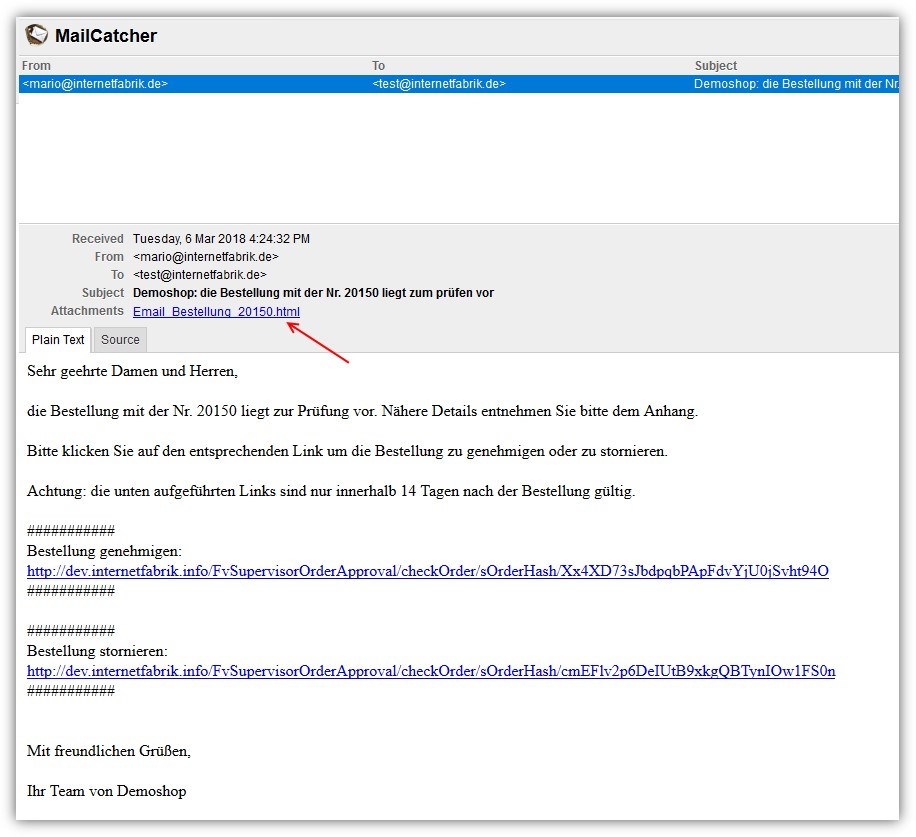Open the Email_Bestellung_20150.html attachment
Image resolution: width=916 pixels, height=837 pixels.
tap(216, 311)
